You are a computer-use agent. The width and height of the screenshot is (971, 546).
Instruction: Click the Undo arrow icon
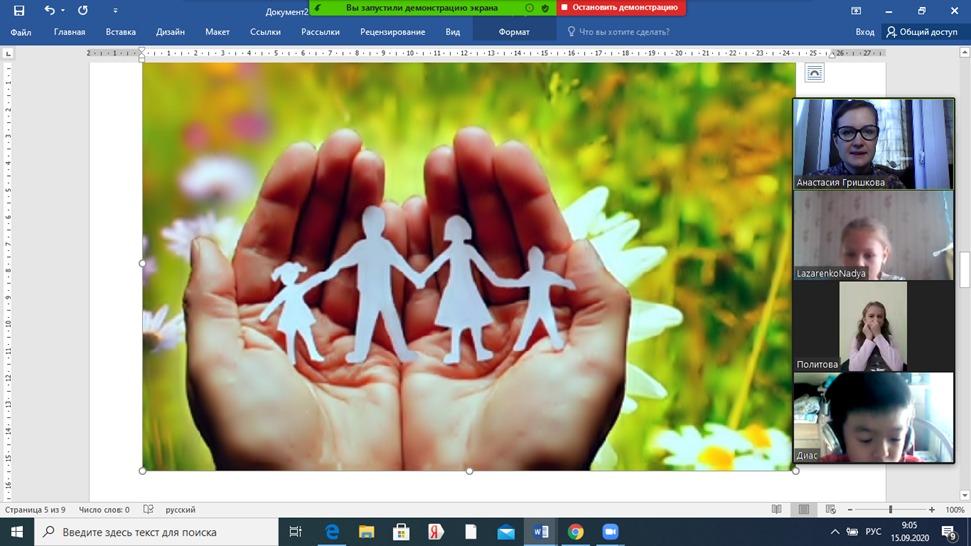pyautogui.click(x=49, y=11)
